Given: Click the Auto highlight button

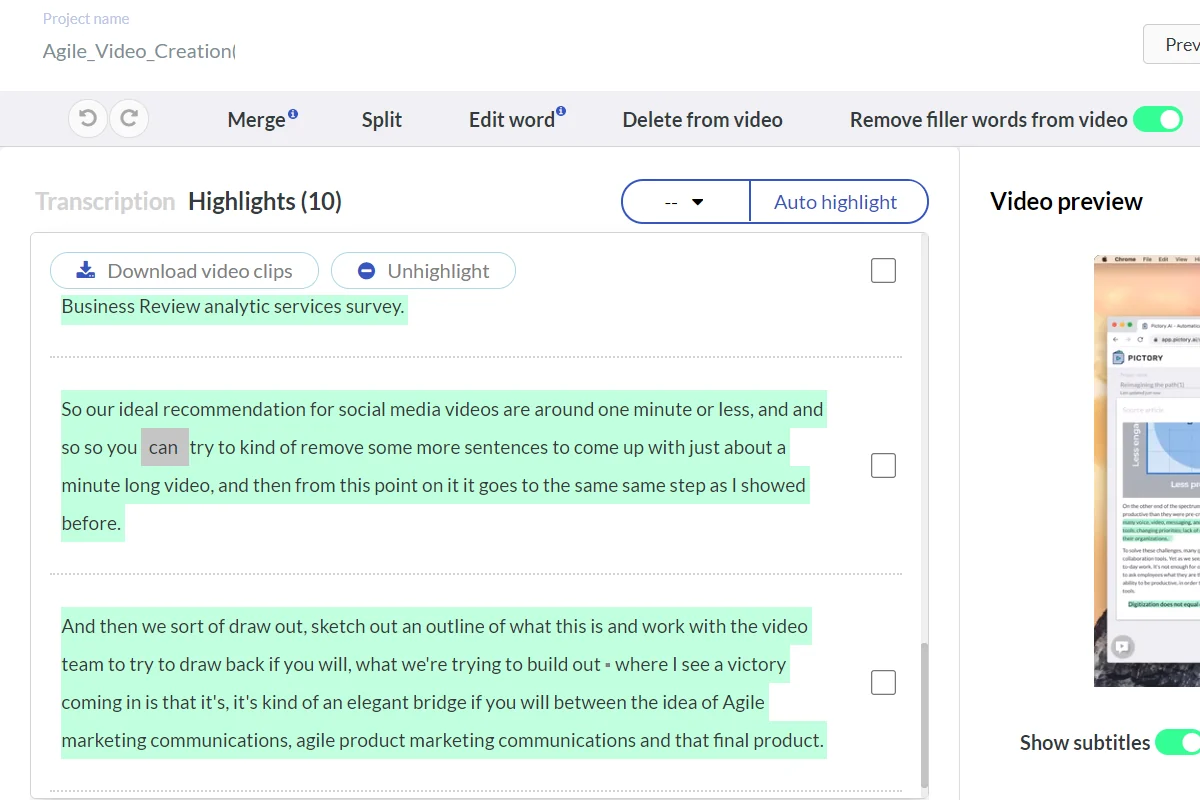Looking at the screenshot, I should click(836, 202).
